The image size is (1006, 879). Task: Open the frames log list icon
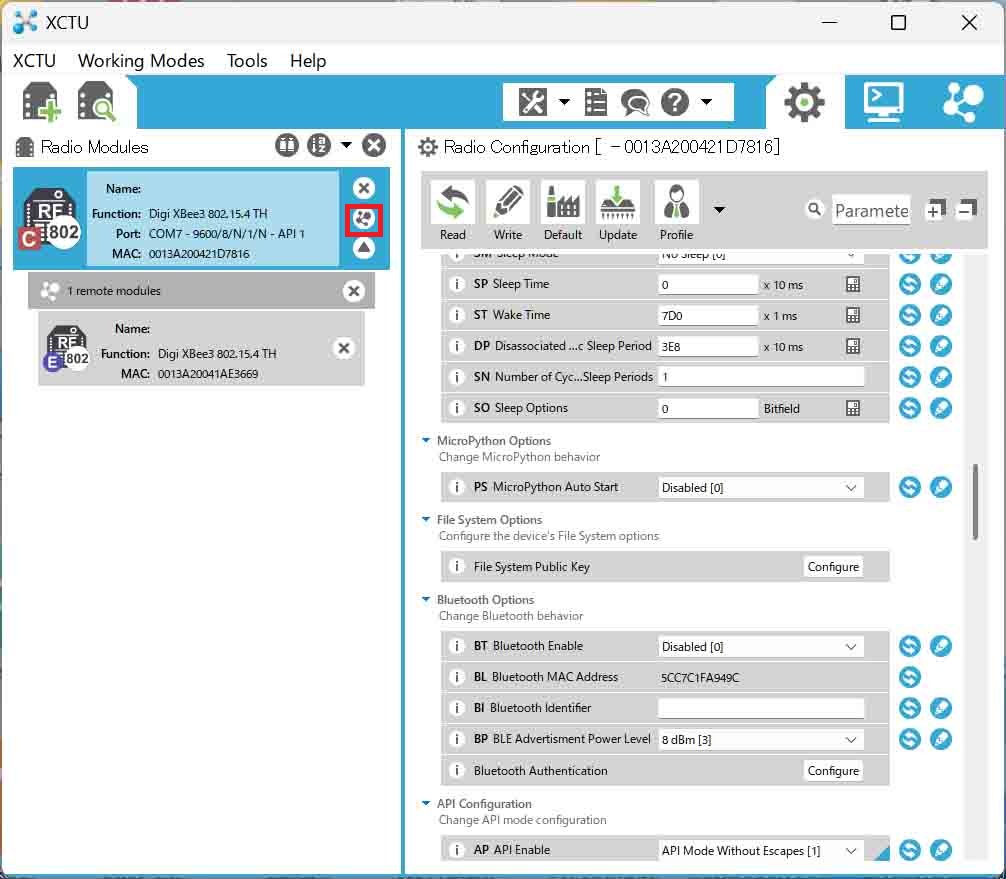pos(596,102)
